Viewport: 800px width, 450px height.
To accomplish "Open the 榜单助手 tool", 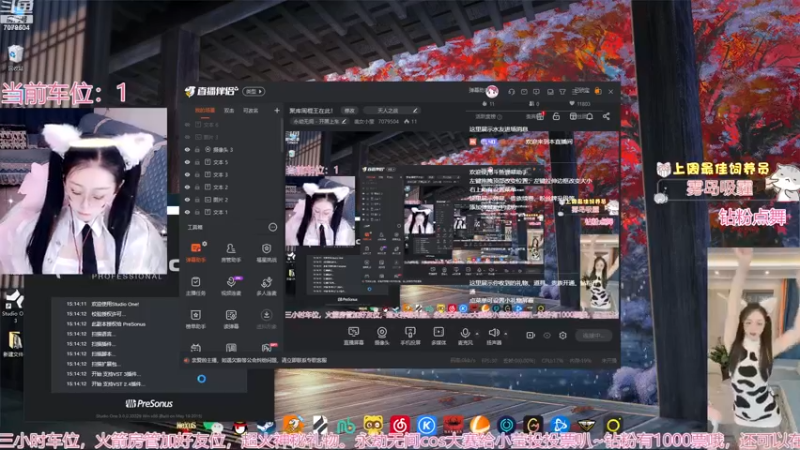I will 196,319.
